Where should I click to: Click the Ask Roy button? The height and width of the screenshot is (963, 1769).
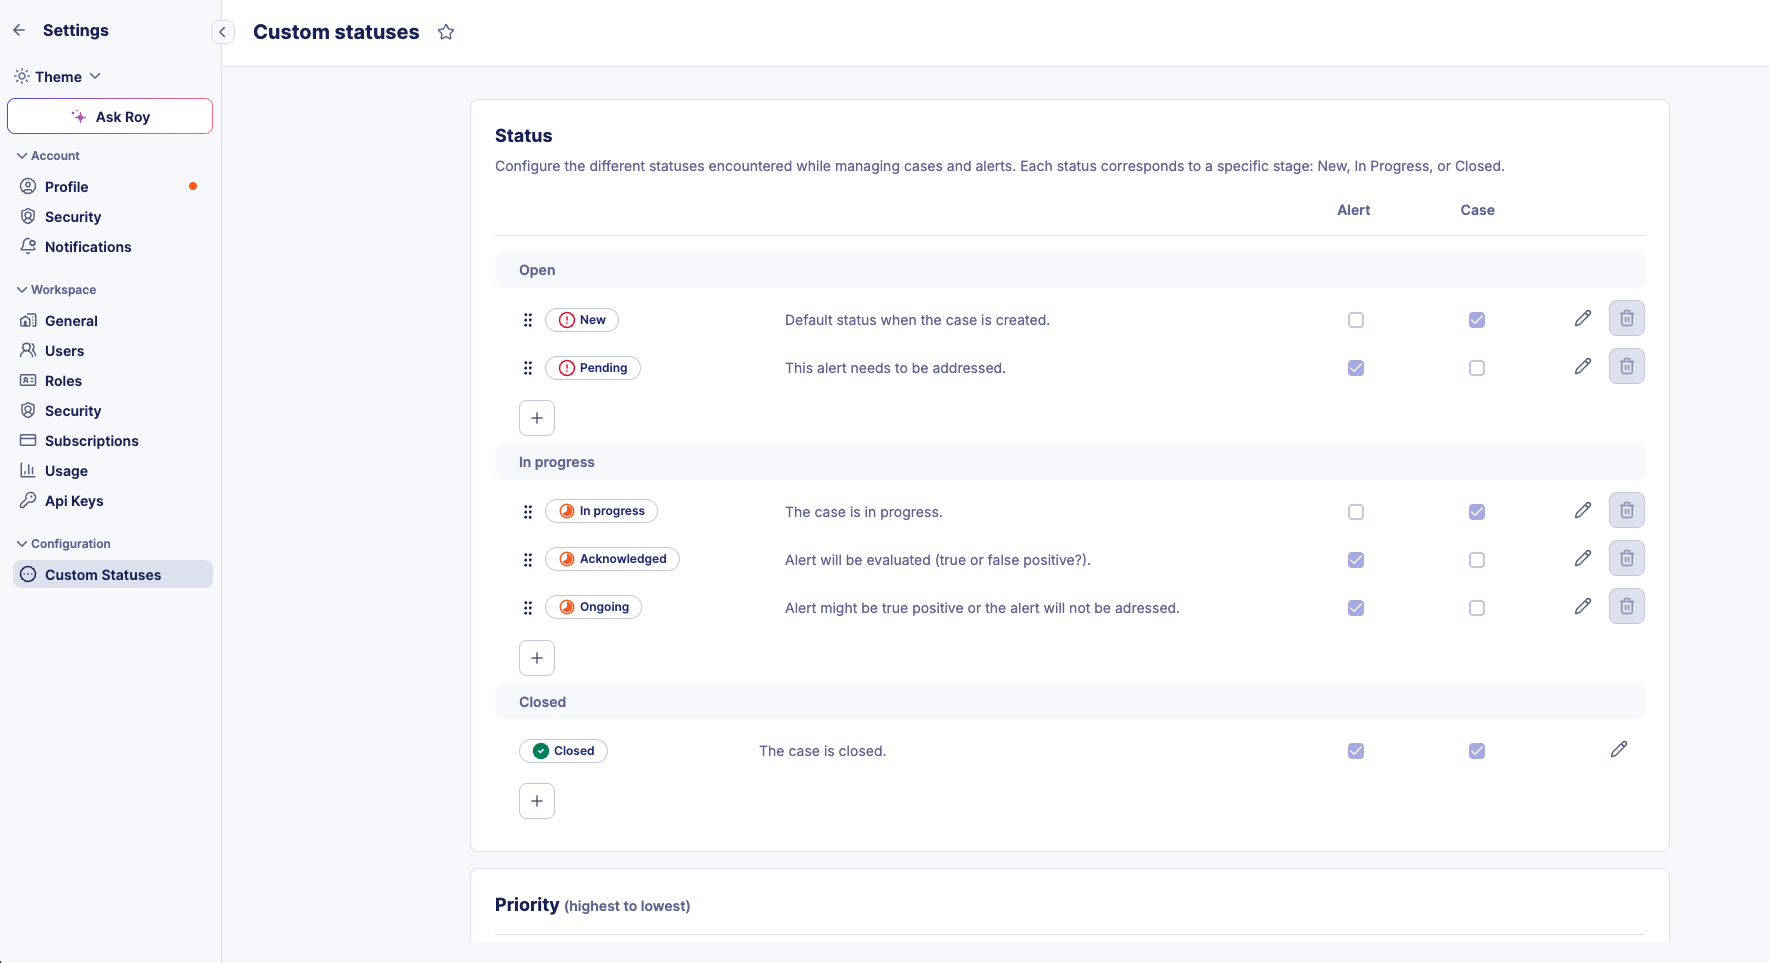click(110, 116)
